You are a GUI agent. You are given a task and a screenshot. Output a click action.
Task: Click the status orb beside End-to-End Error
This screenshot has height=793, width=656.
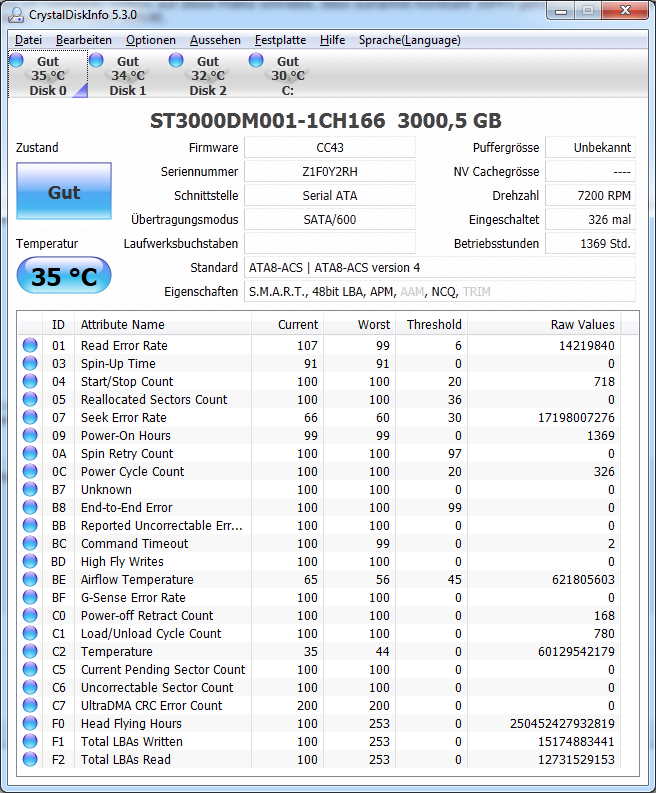[30, 507]
